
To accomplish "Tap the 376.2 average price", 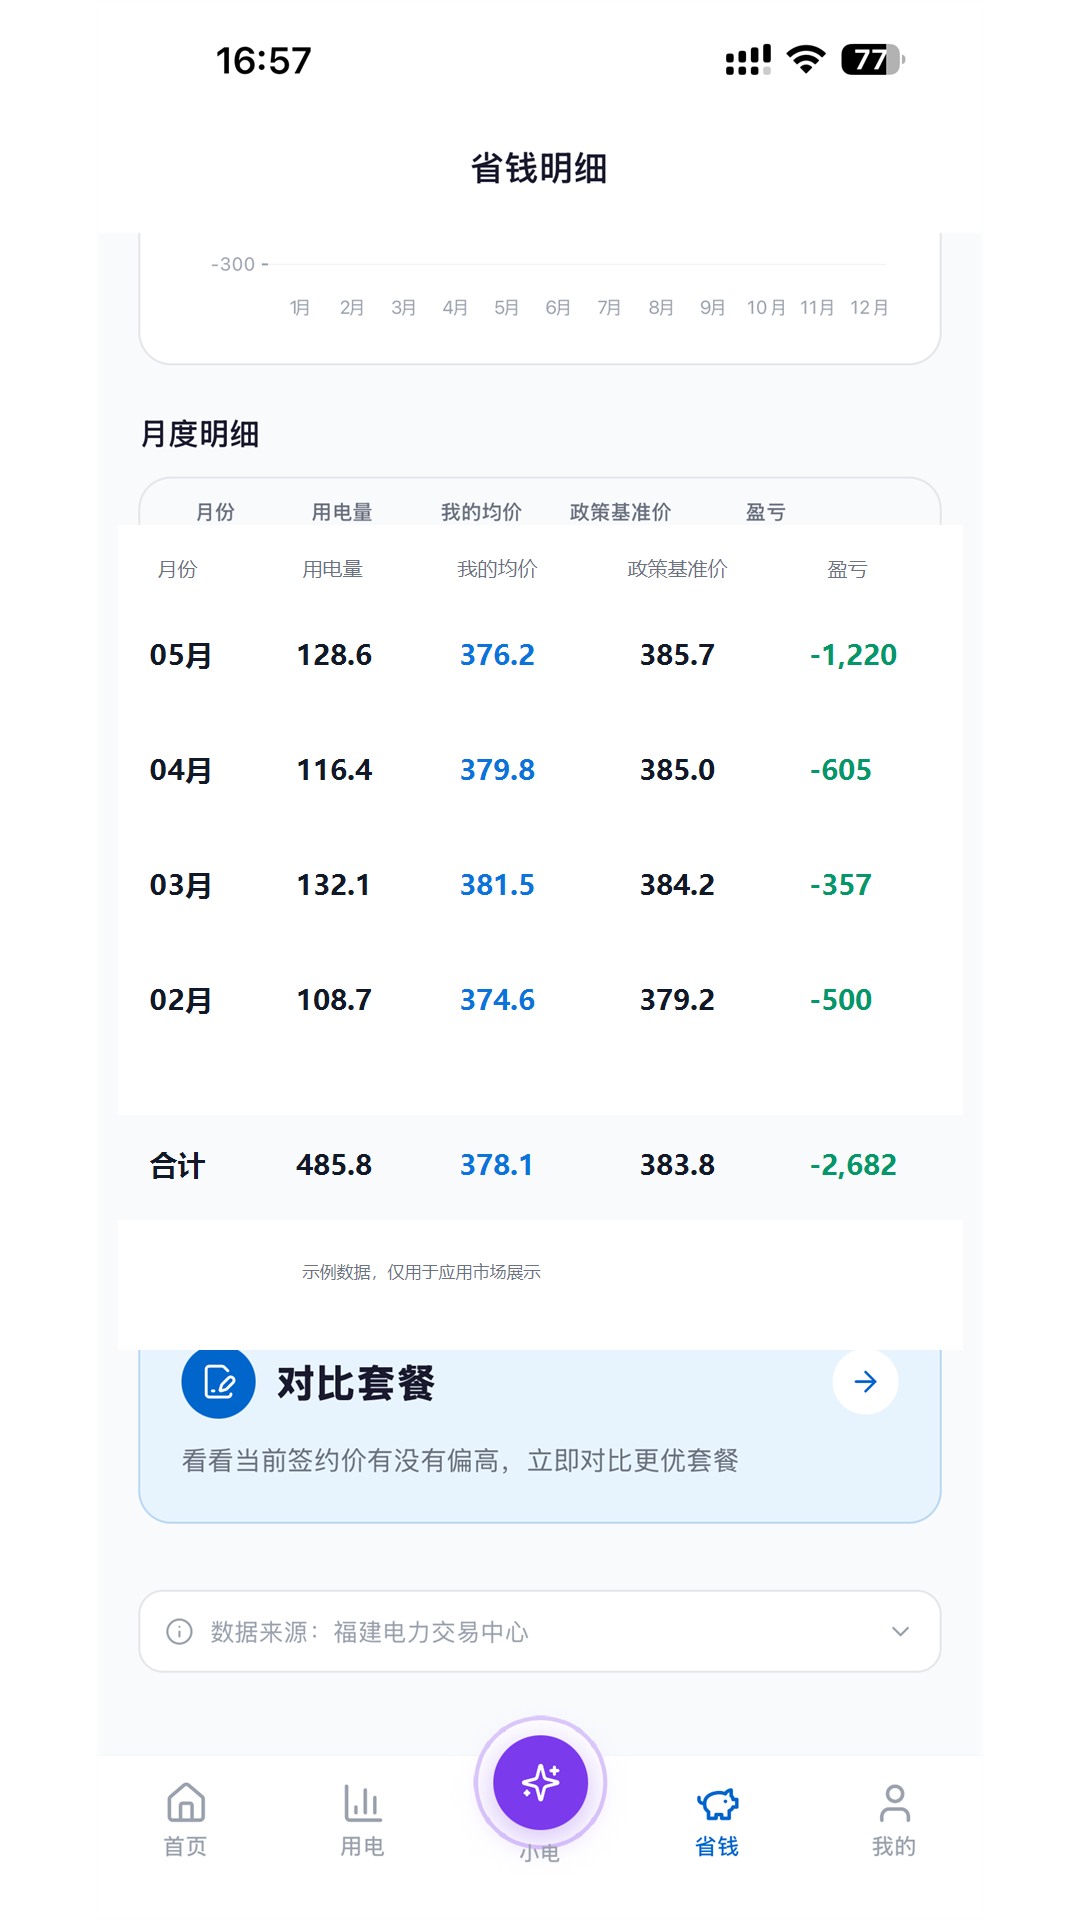I will click(497, 655).
